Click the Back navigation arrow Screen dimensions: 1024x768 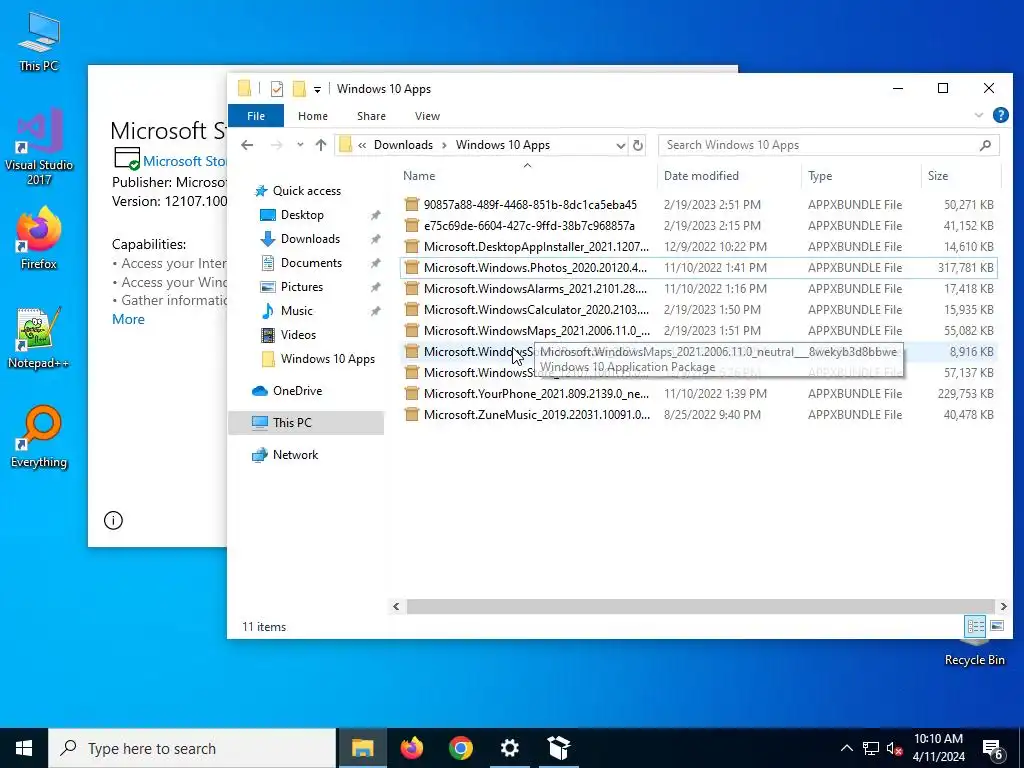click(x=247, y=145)
